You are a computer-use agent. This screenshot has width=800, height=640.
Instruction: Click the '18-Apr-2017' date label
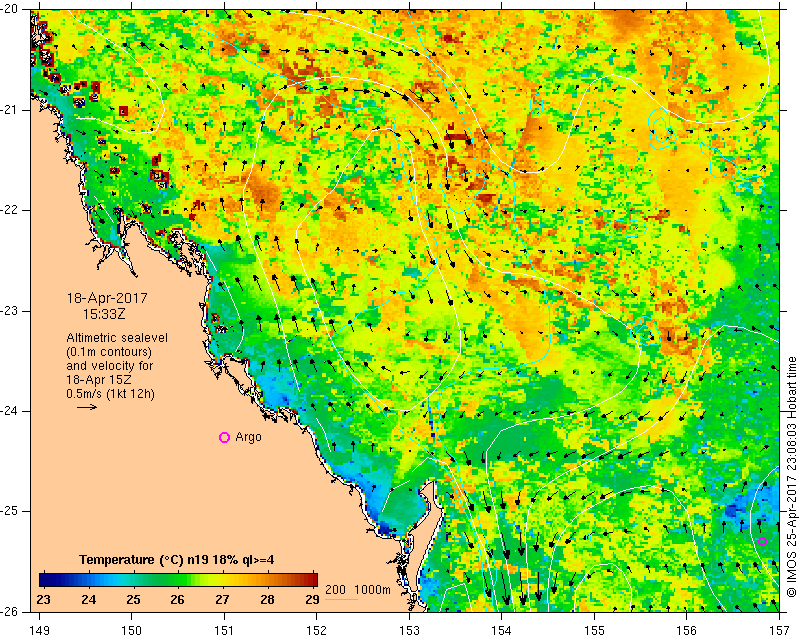(107, 298)
